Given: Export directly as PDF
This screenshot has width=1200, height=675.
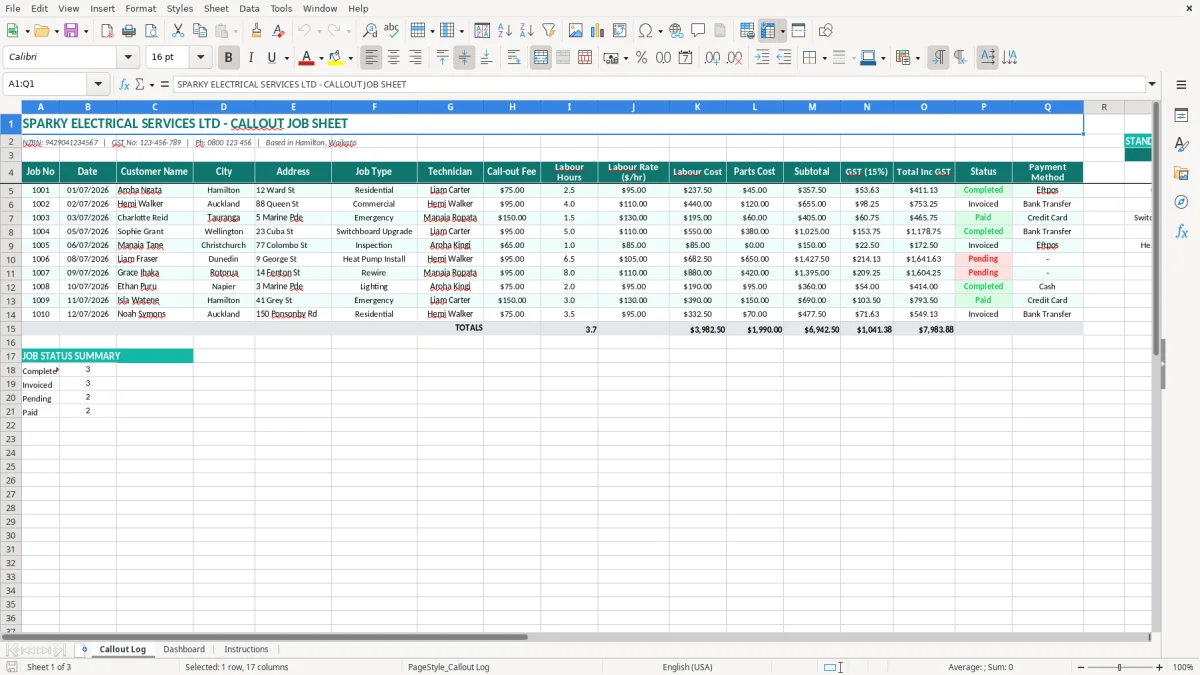Looking at the screenshot, I should coord(106,31).
